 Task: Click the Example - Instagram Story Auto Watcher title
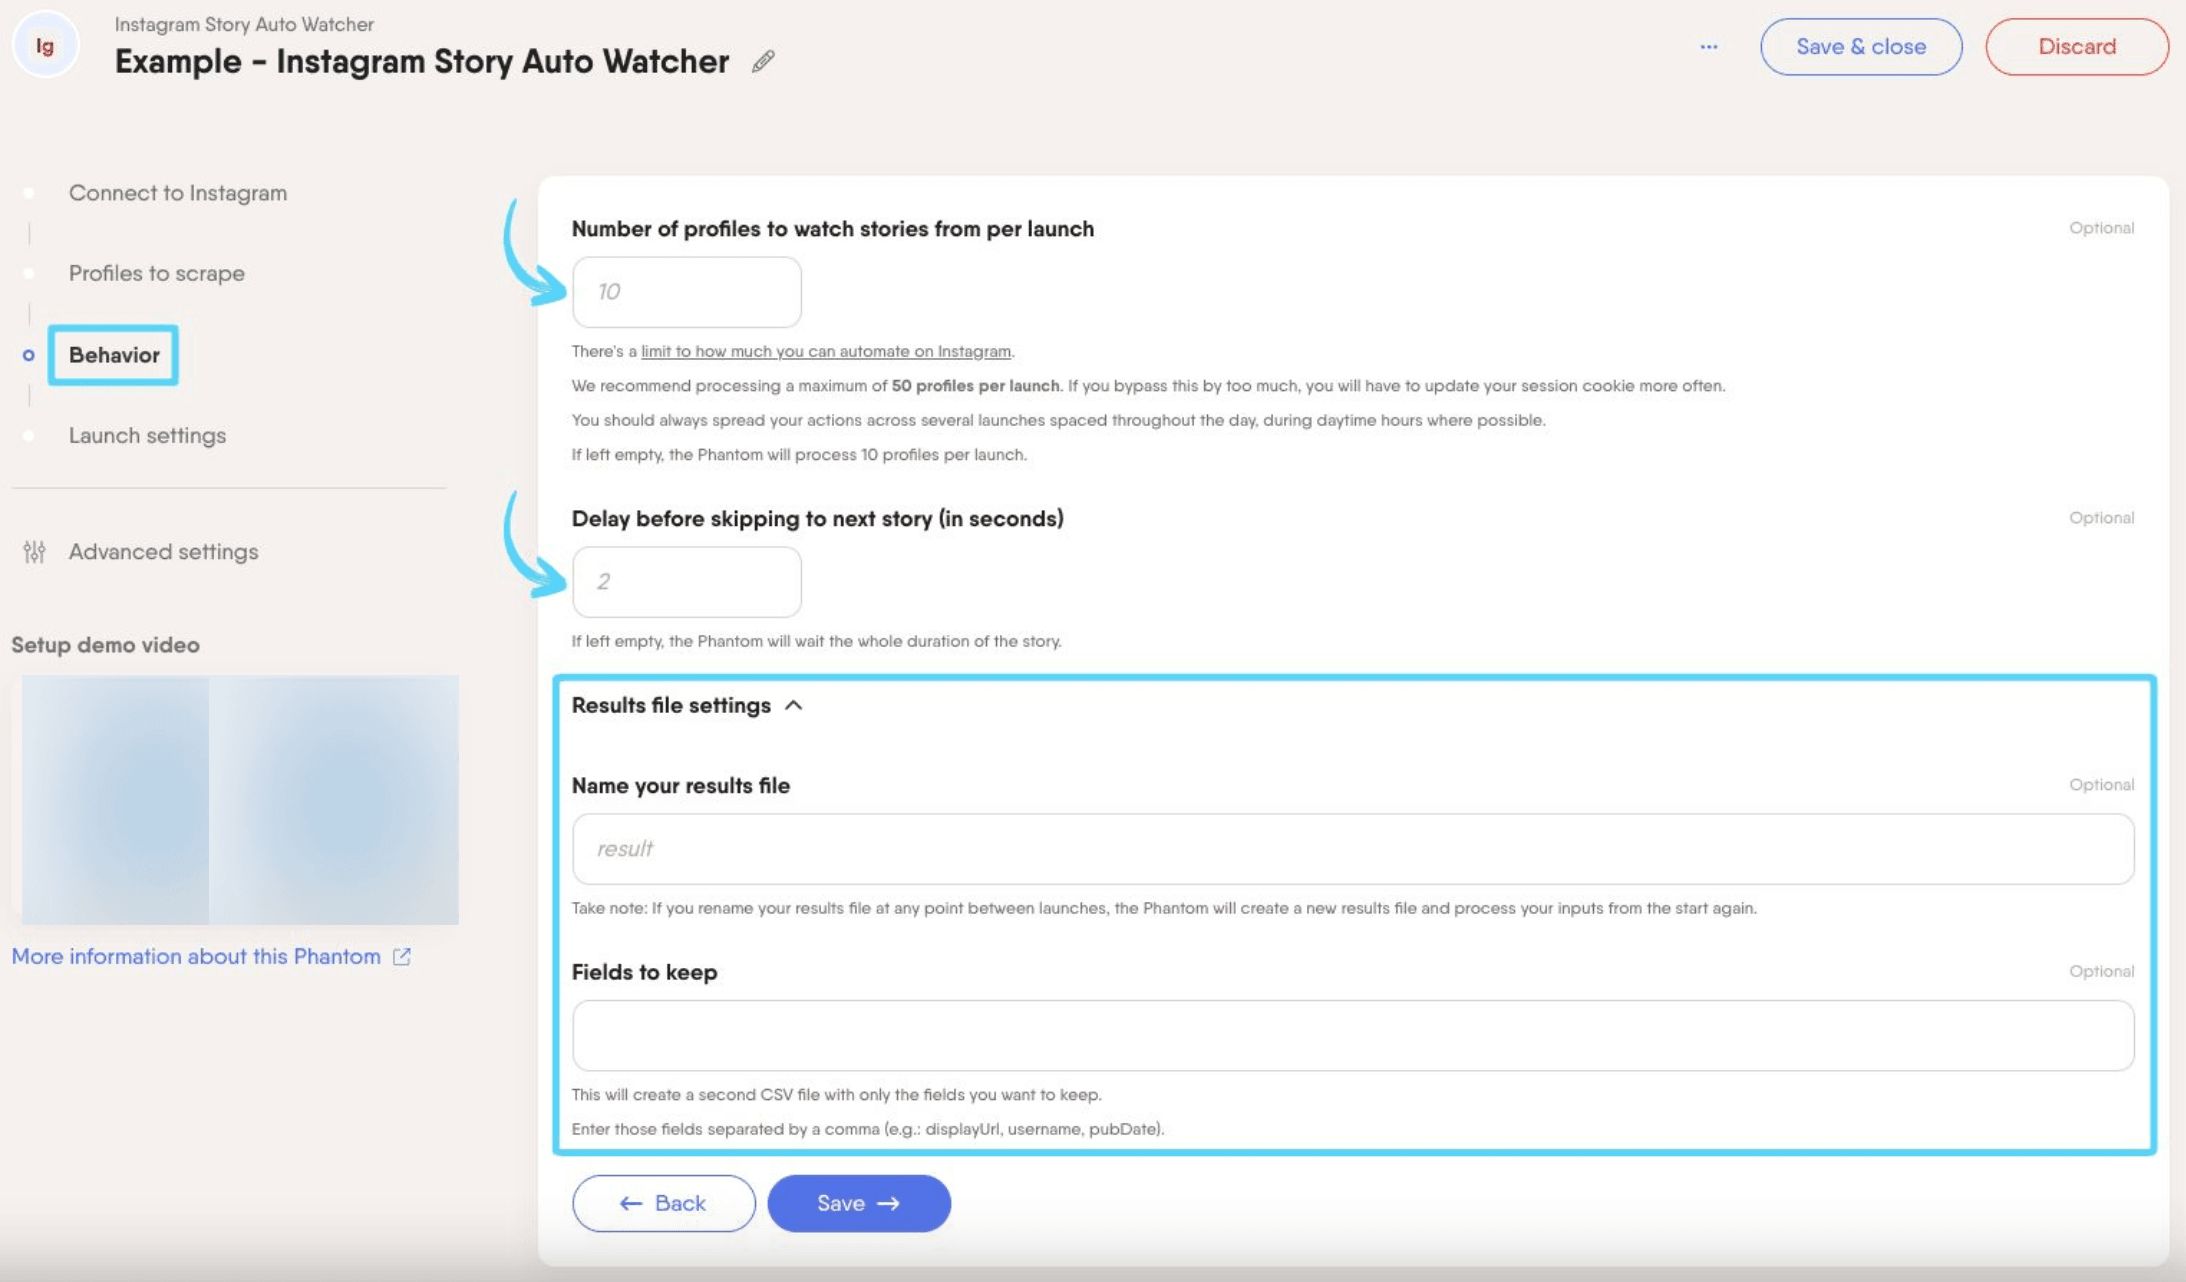pos(421,61)
